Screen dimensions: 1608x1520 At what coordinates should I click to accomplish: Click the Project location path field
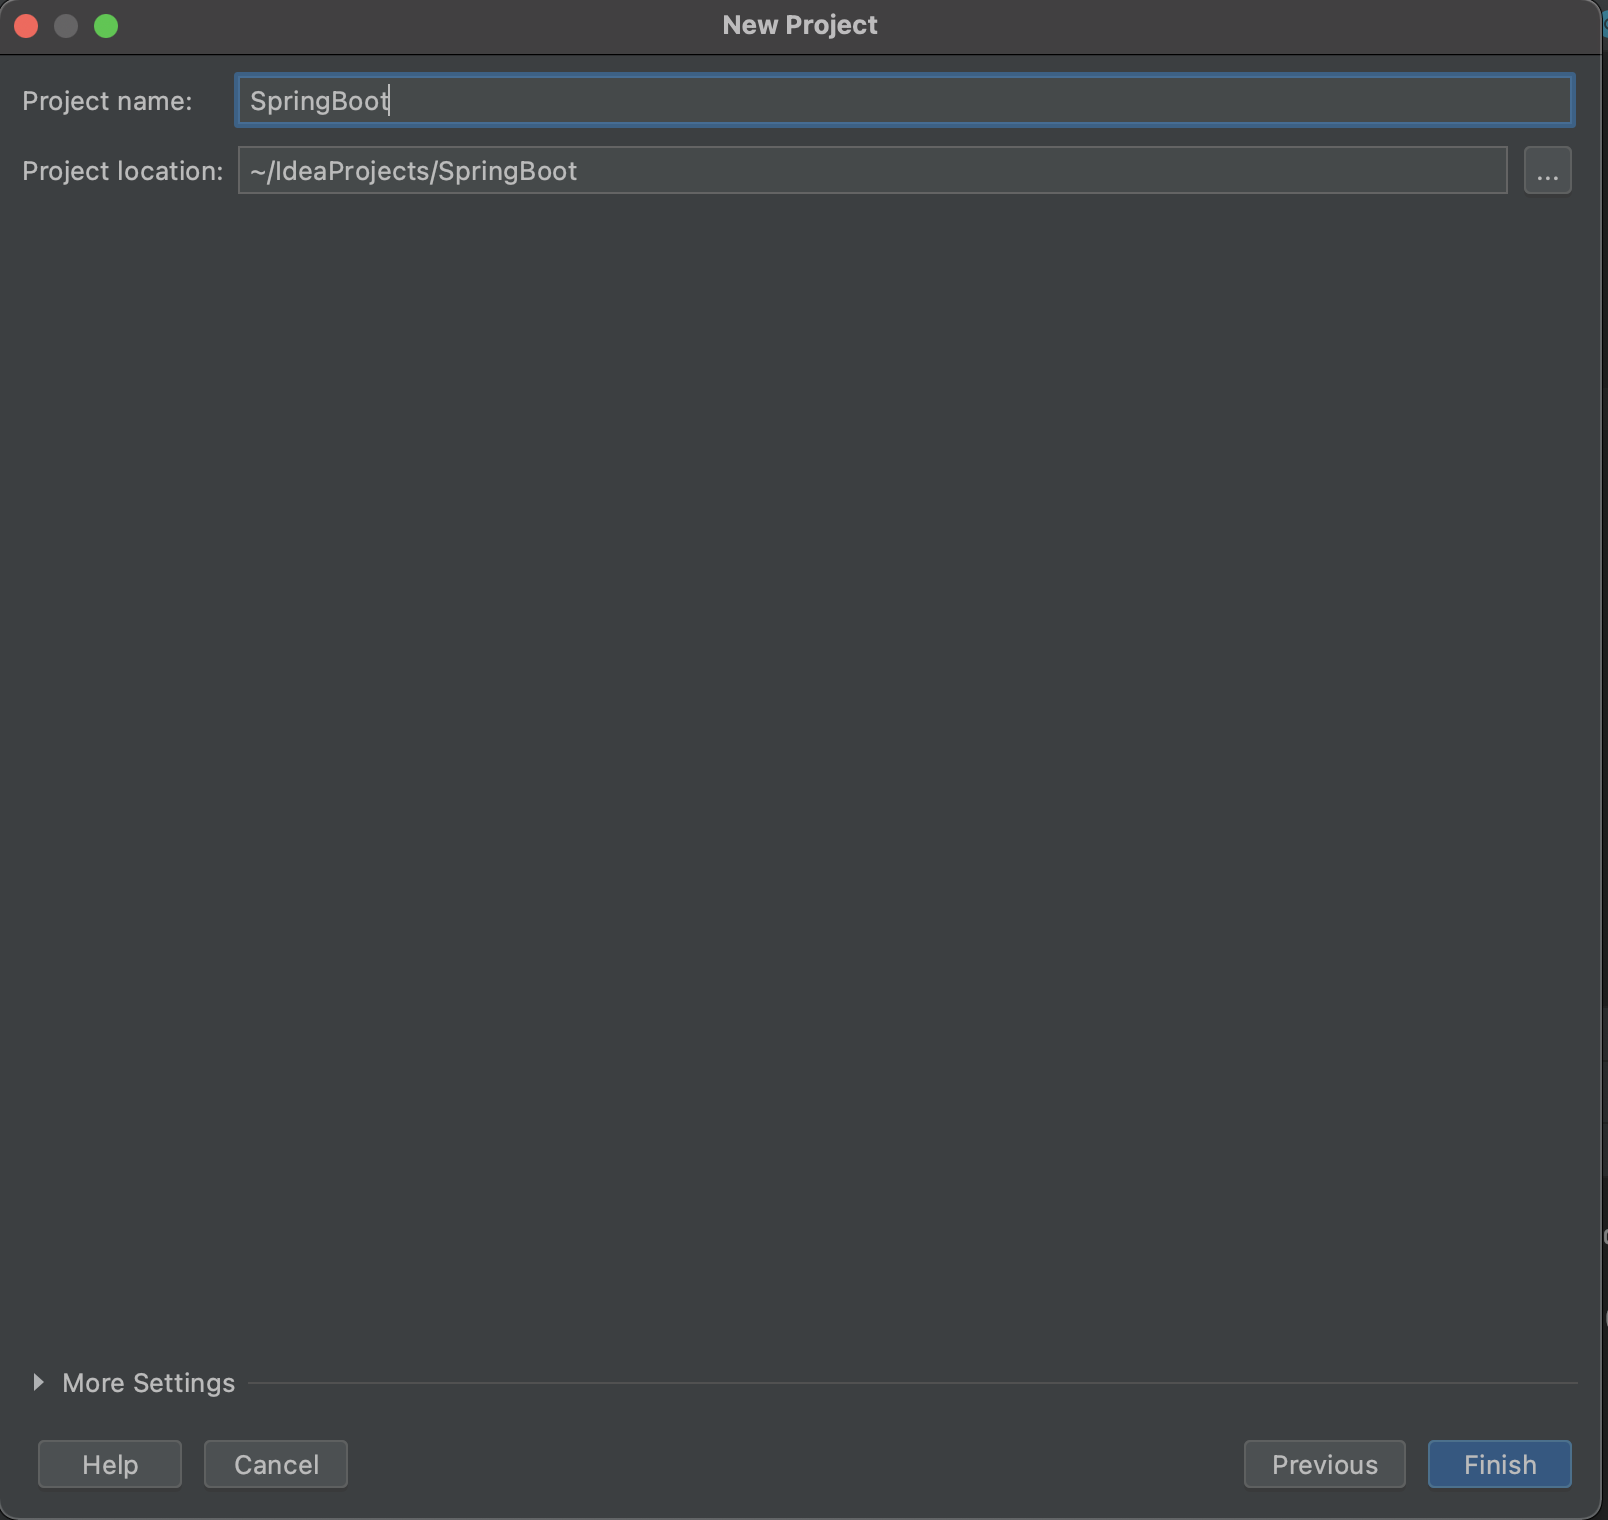tap(870, 170)
